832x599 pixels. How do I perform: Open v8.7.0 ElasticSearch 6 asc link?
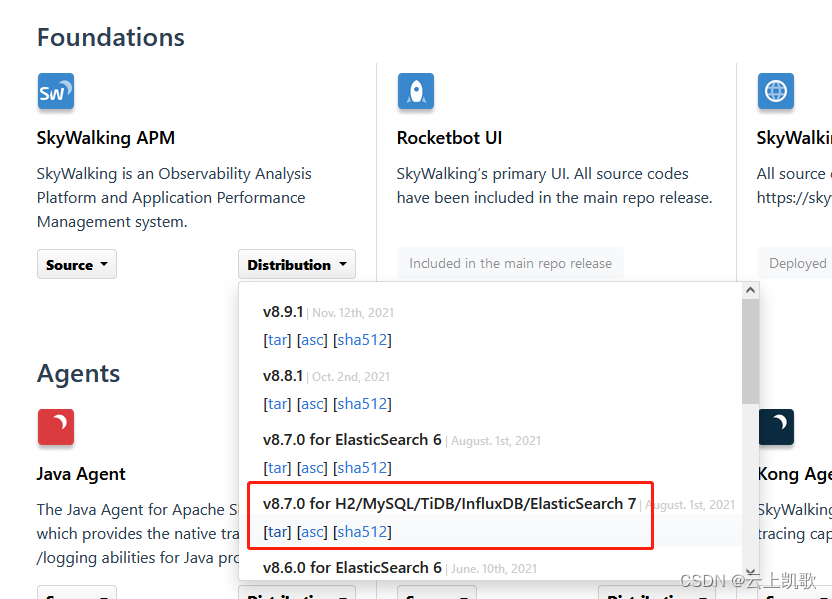click(x=313, y=468)
